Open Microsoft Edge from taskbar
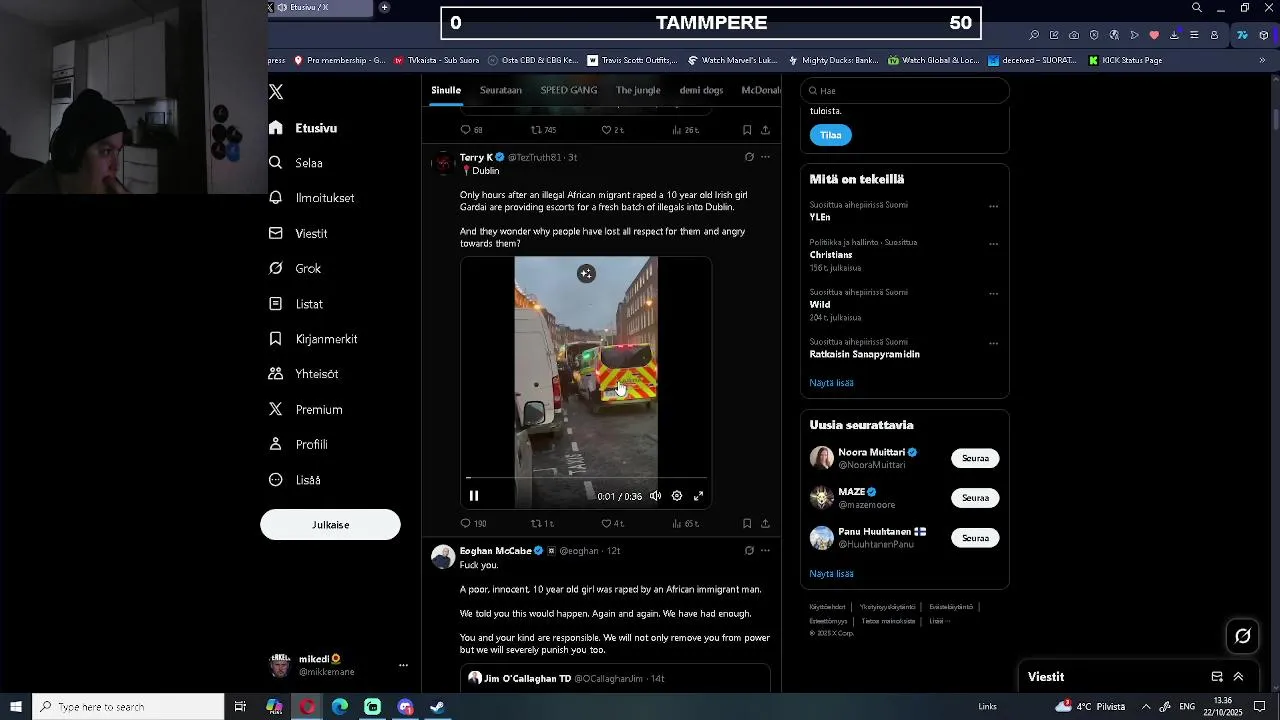This screenshot has height=720, width=1280. coord(340,707)
